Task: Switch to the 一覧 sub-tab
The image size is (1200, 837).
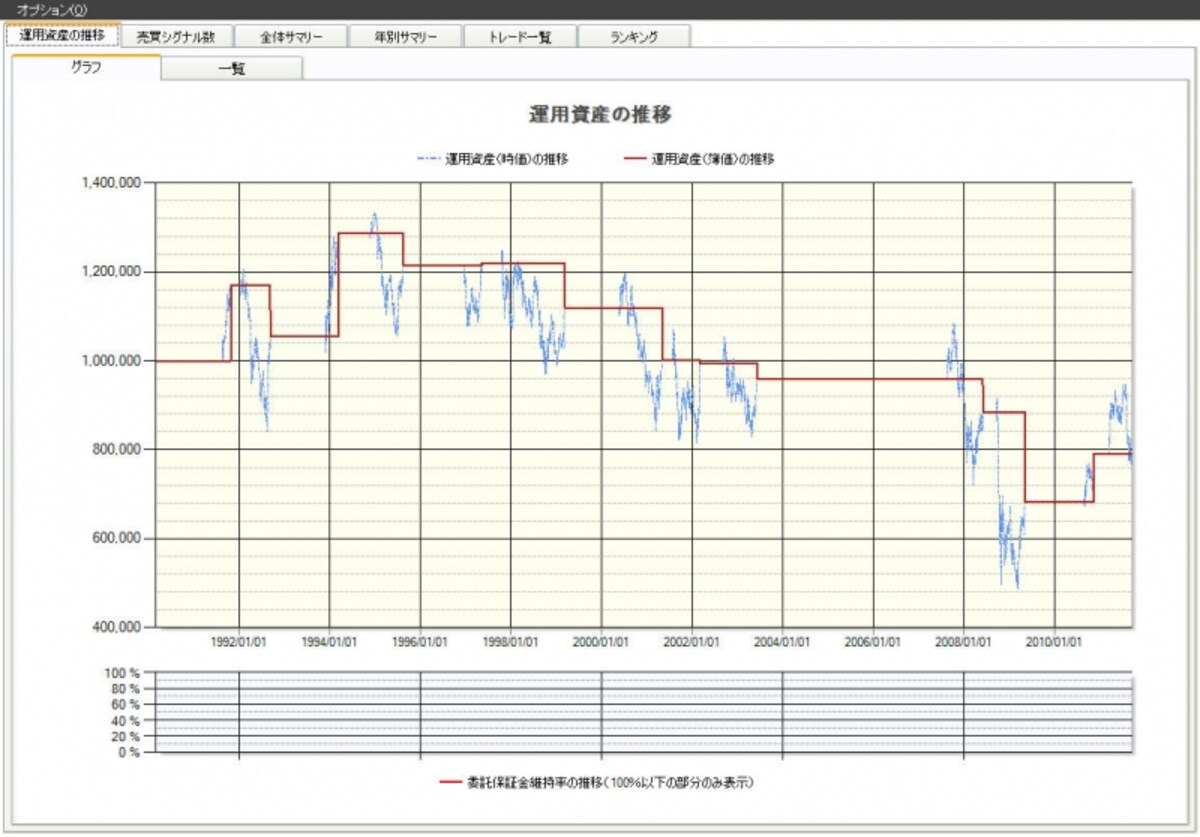Action: point(231,70)
